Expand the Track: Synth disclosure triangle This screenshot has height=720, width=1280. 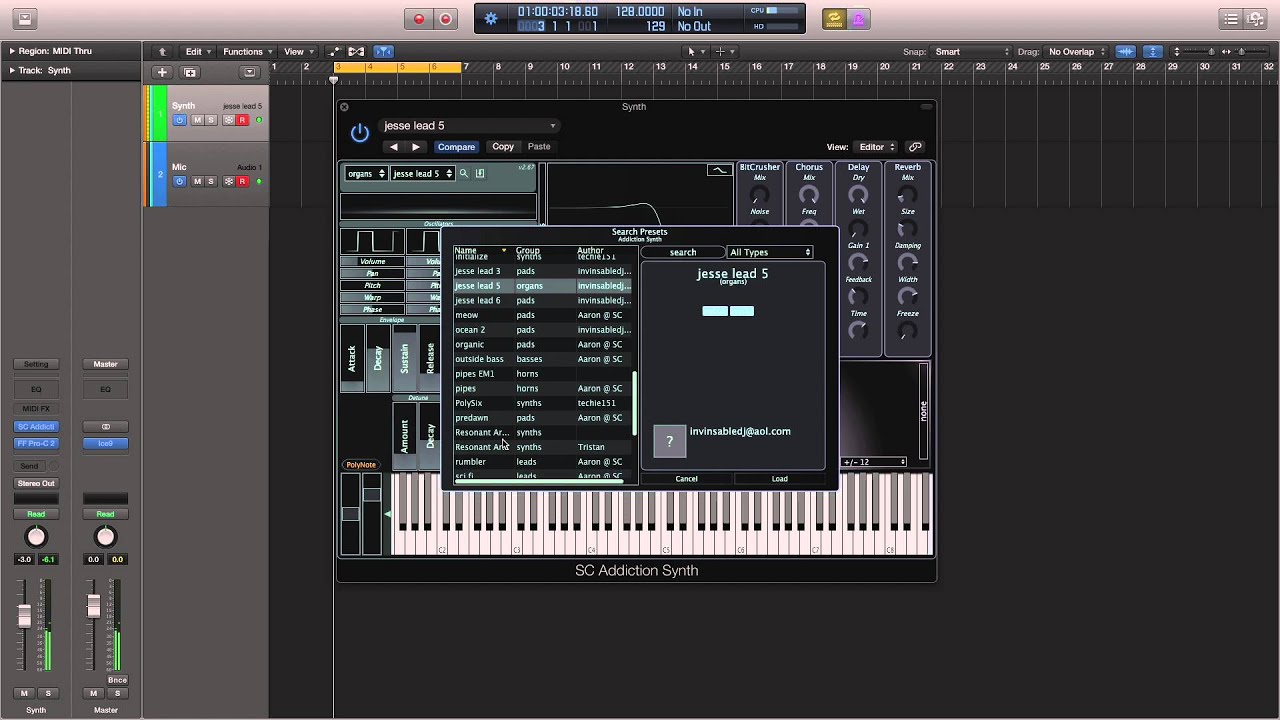tap(12, 71)
